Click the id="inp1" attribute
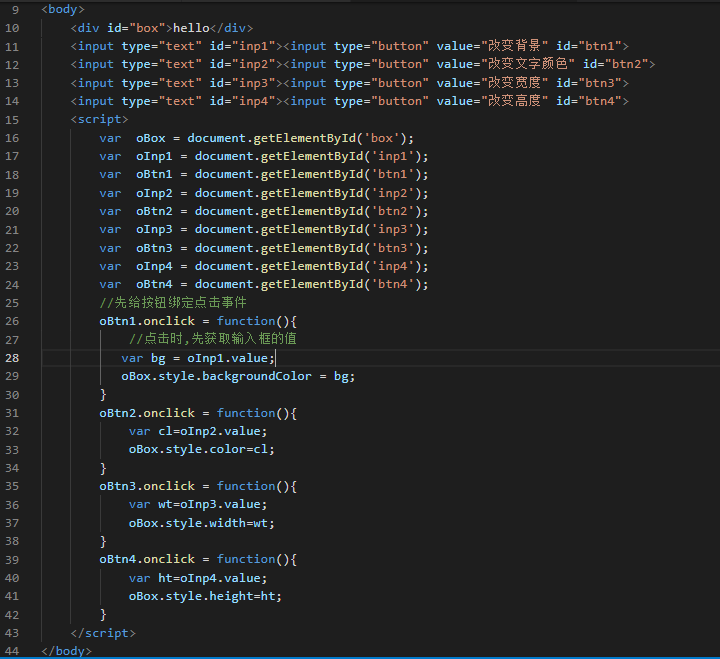Viewport: 720px width, 659px height. (243, 46)
